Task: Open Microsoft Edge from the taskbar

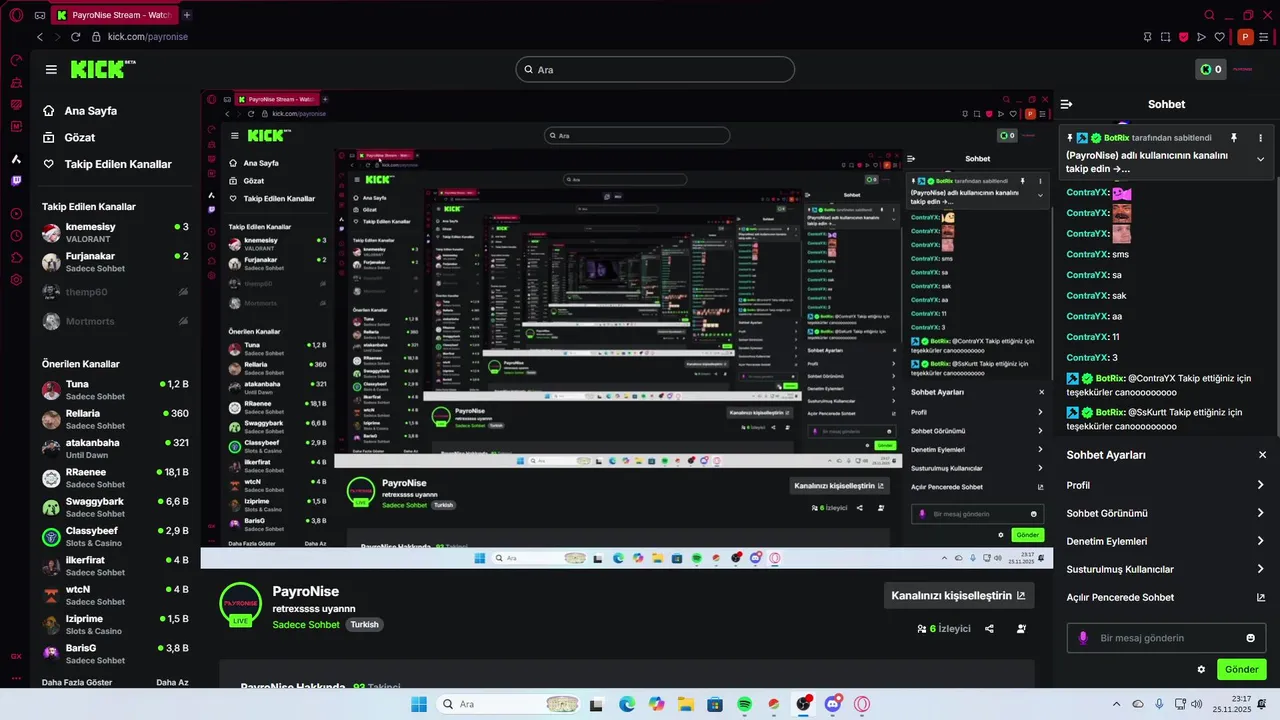Action: (x=626, y=704)
